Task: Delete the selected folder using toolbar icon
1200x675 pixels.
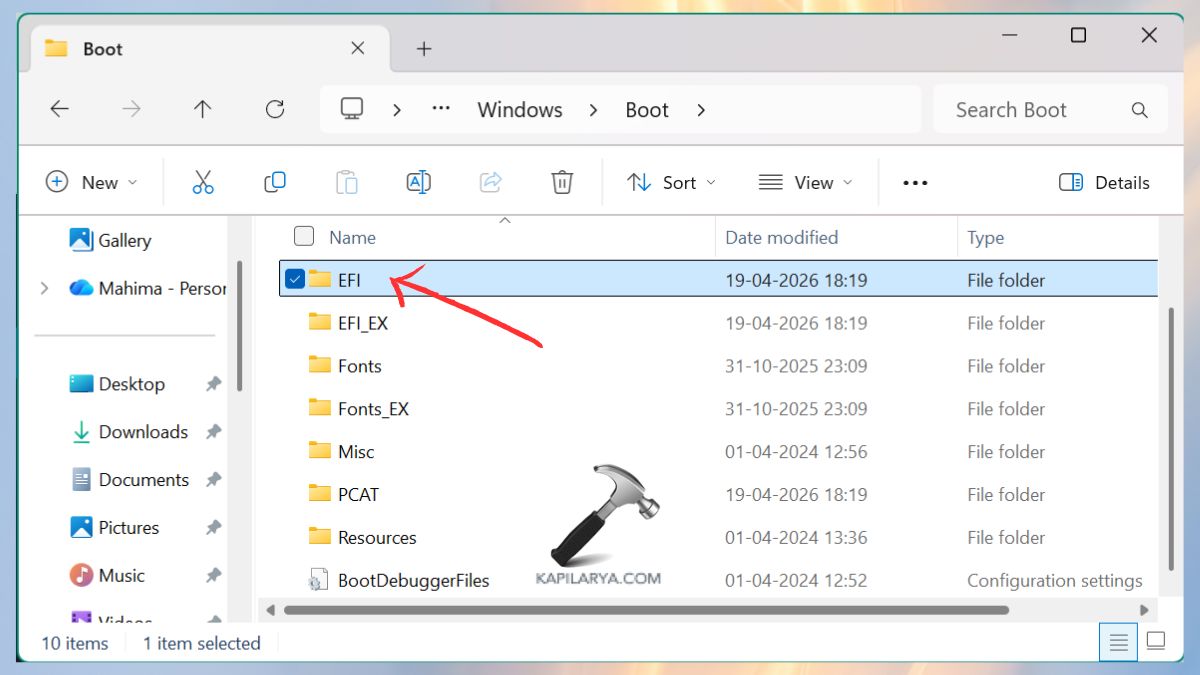Action: [562, 182]
